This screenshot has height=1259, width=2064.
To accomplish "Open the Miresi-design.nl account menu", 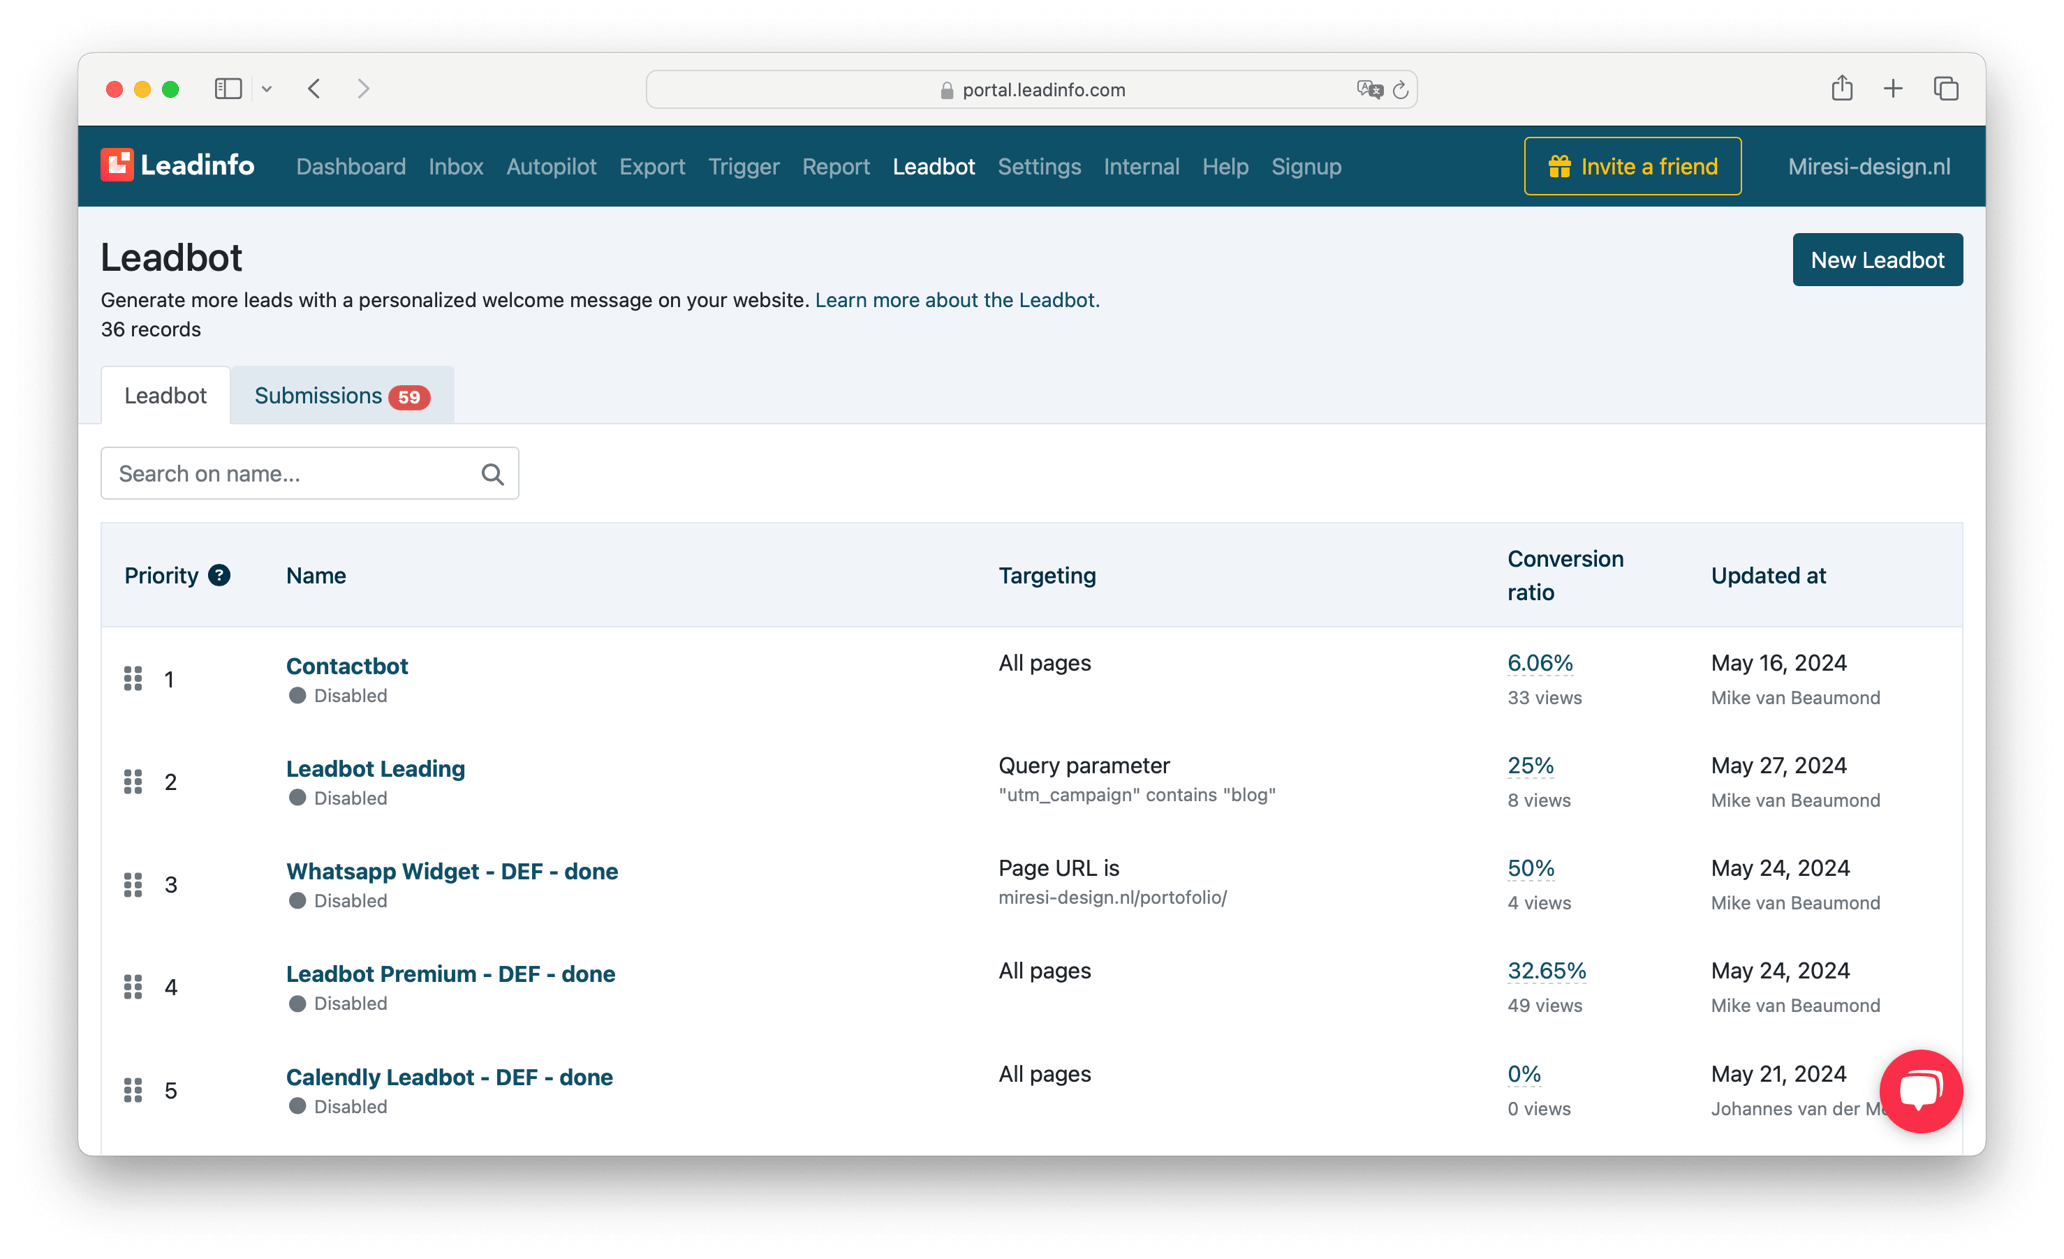I will coord(1868,166).
